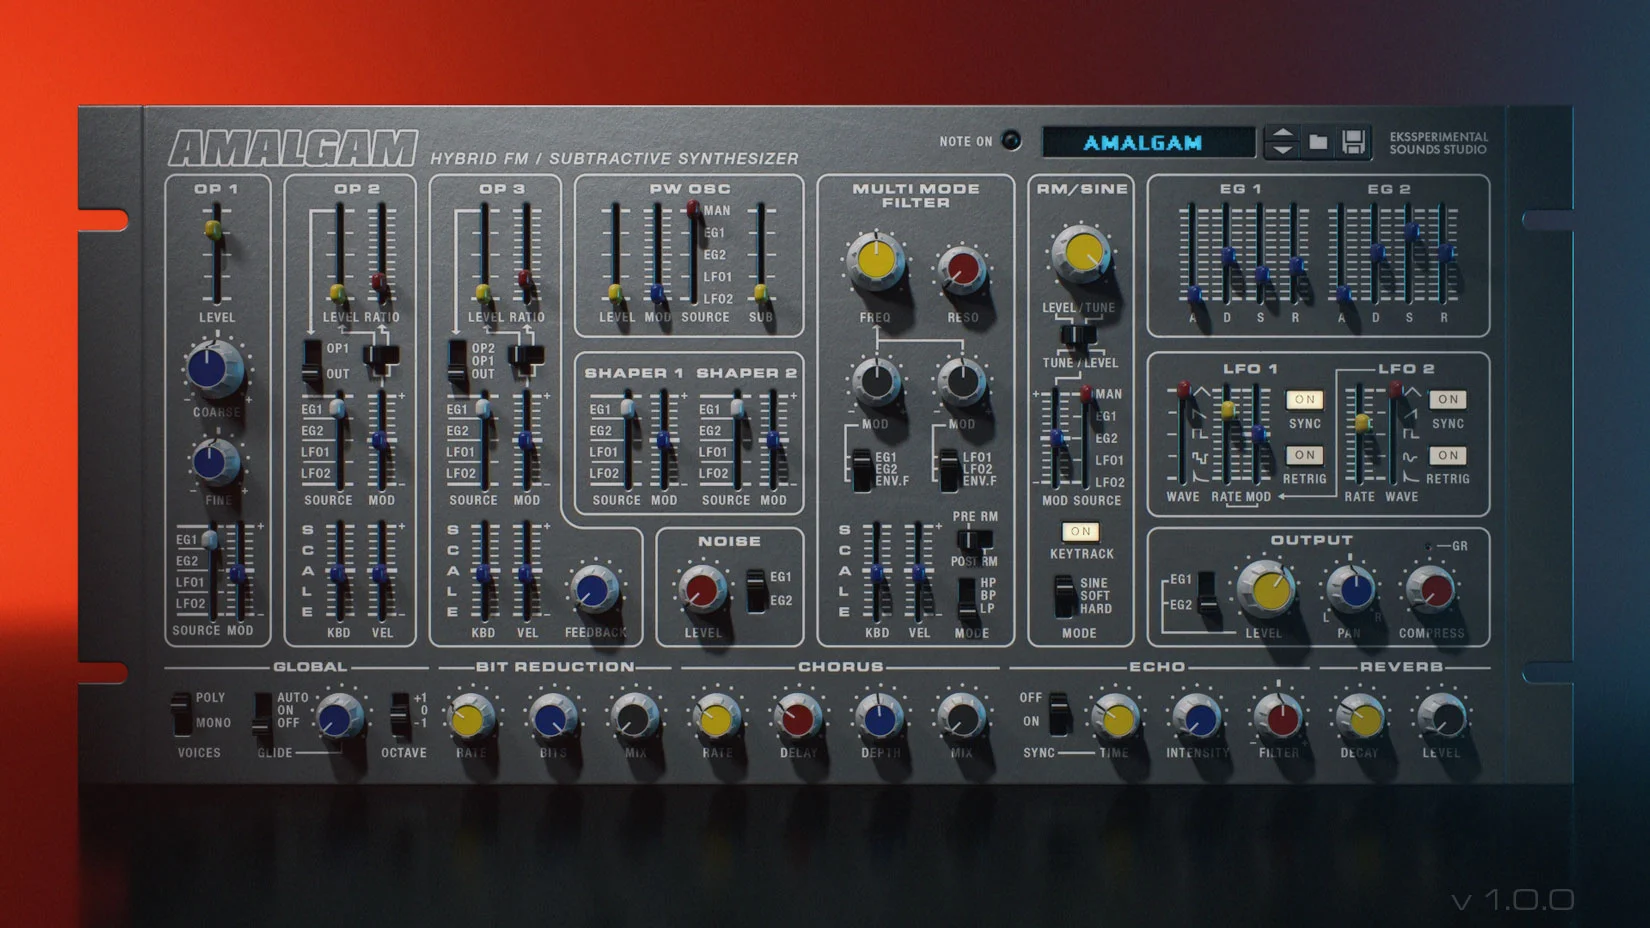
Task: Click the yellow RM/SINE level knob
Action: [x=1081, y=254]
